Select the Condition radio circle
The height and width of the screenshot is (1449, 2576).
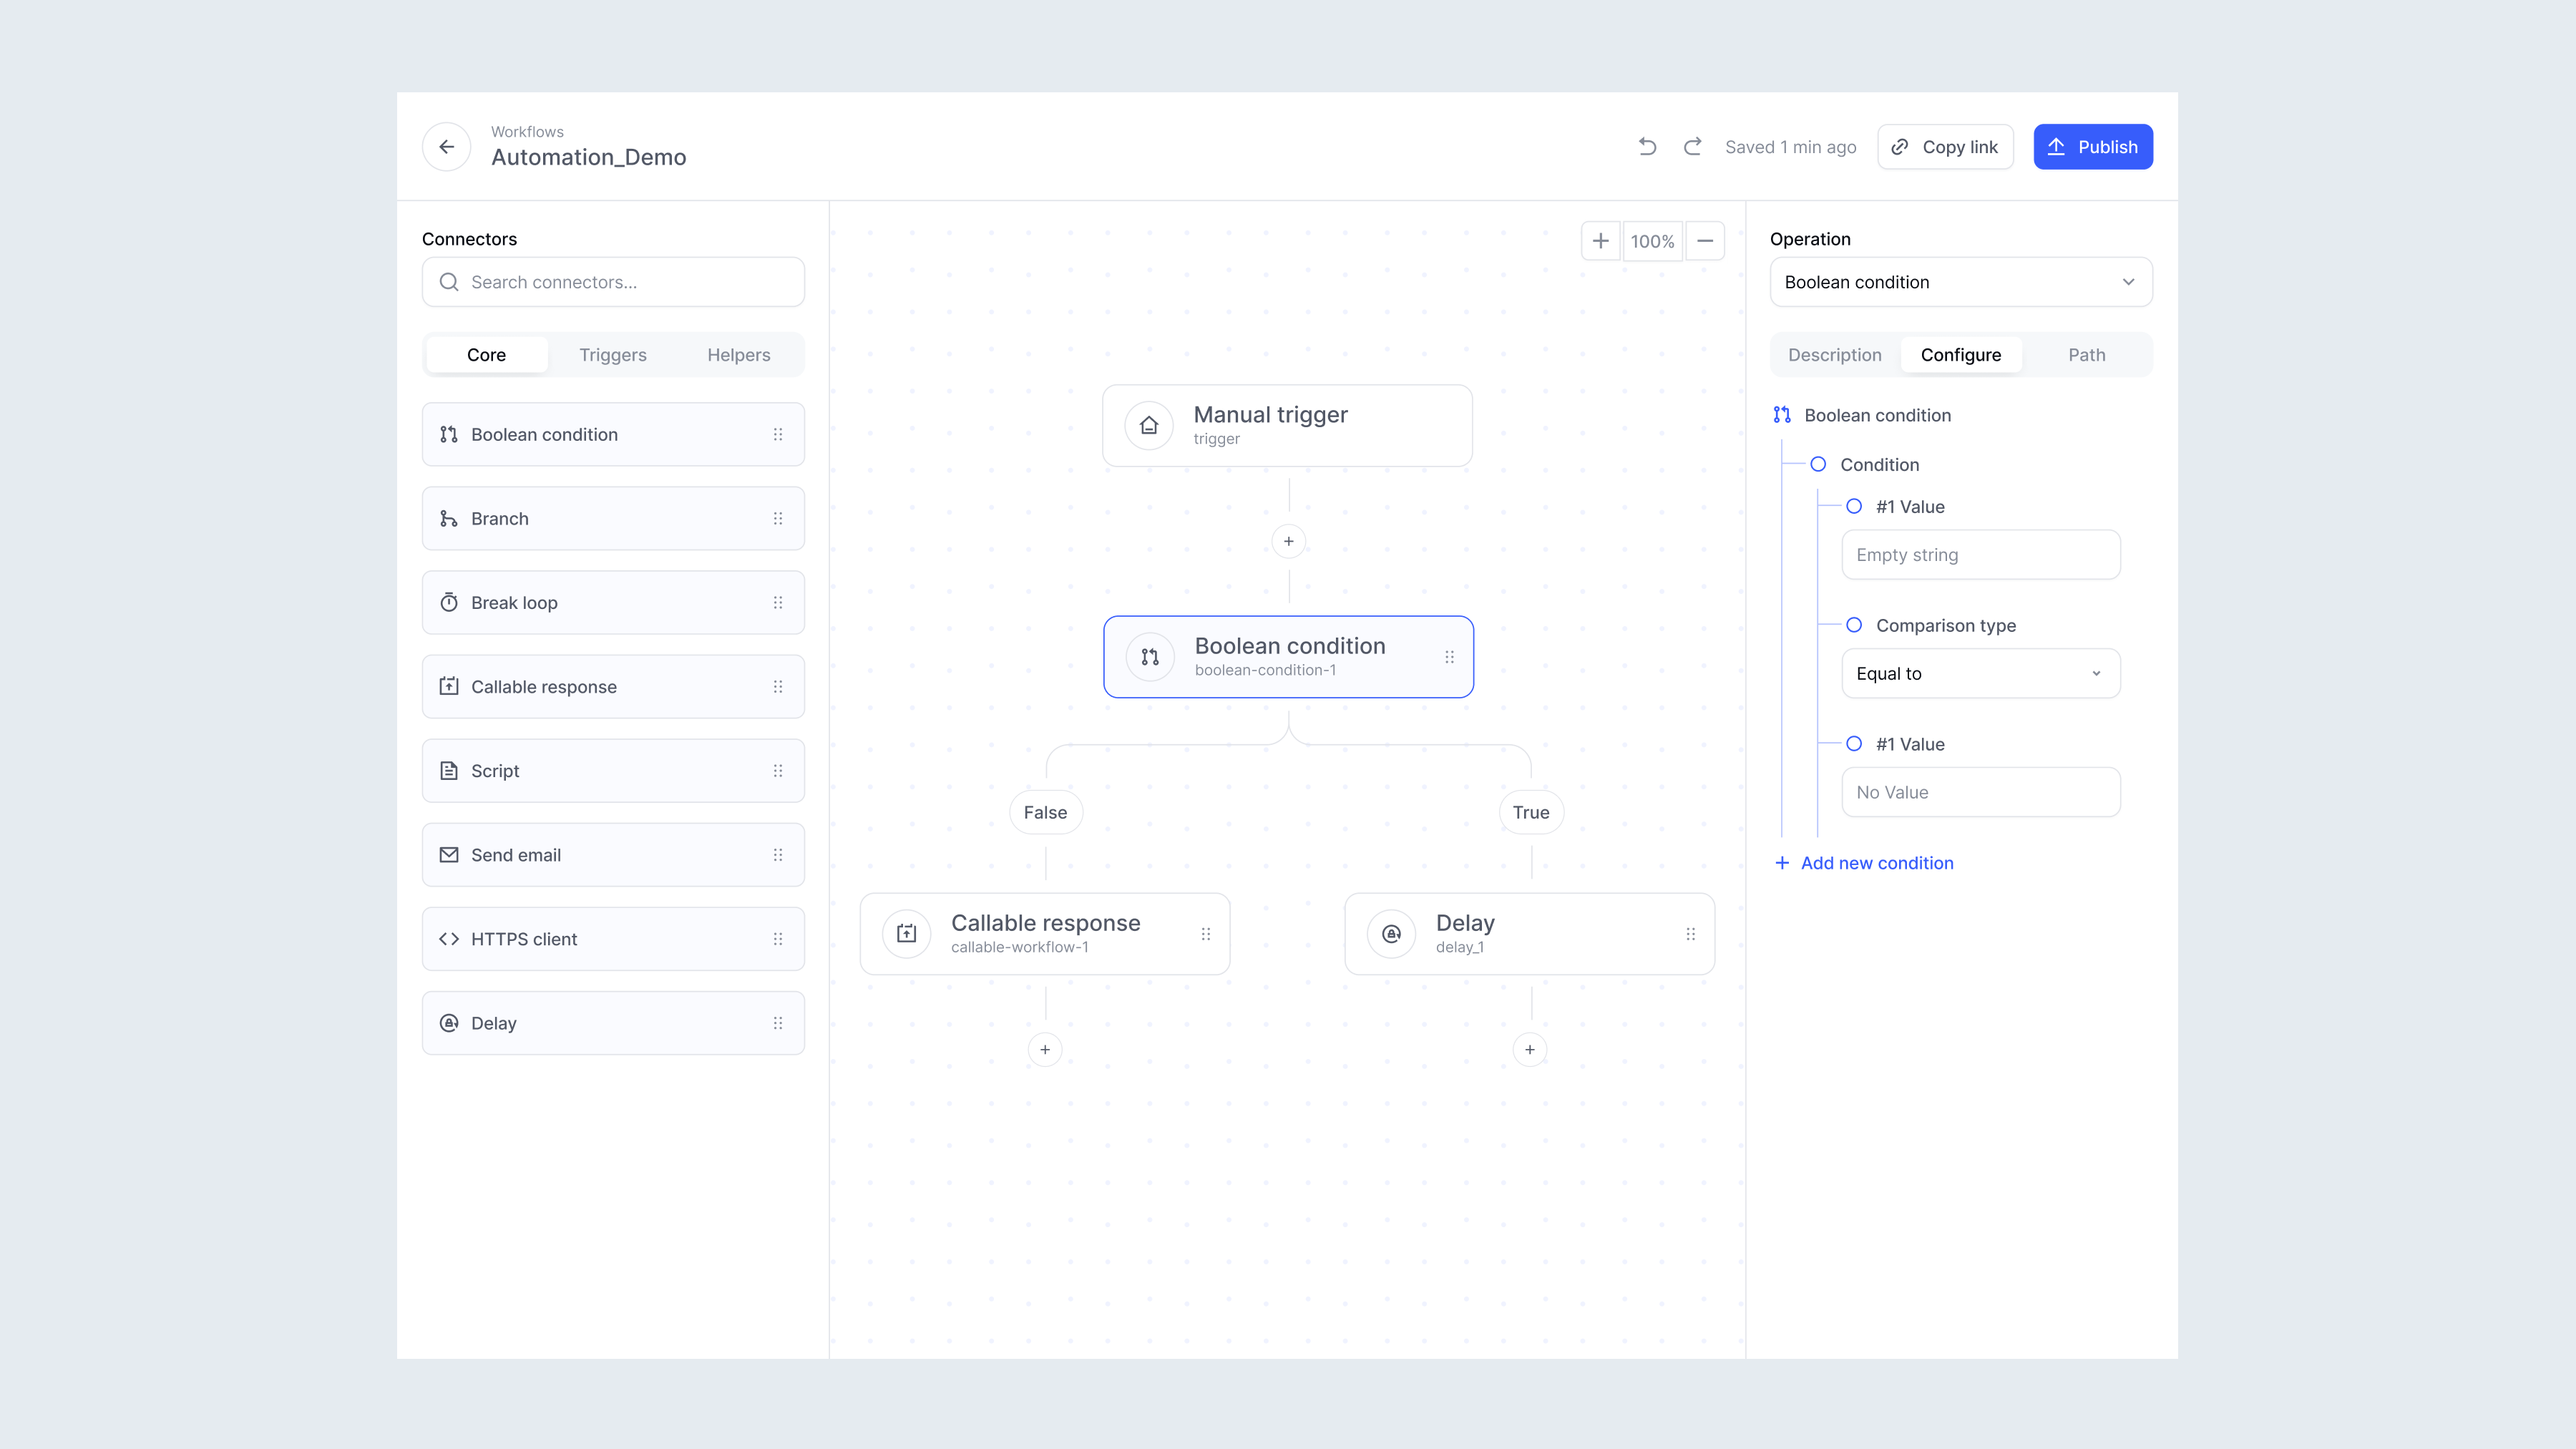tap(1820, 464)
